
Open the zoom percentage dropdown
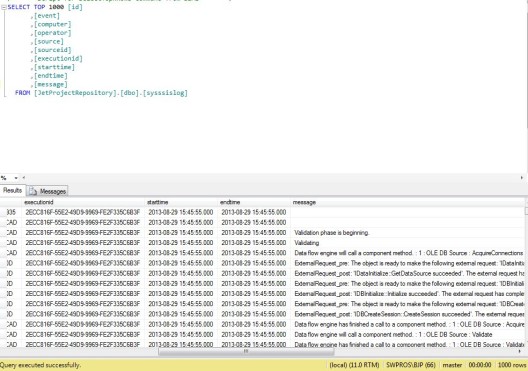[x=16, y=178]
